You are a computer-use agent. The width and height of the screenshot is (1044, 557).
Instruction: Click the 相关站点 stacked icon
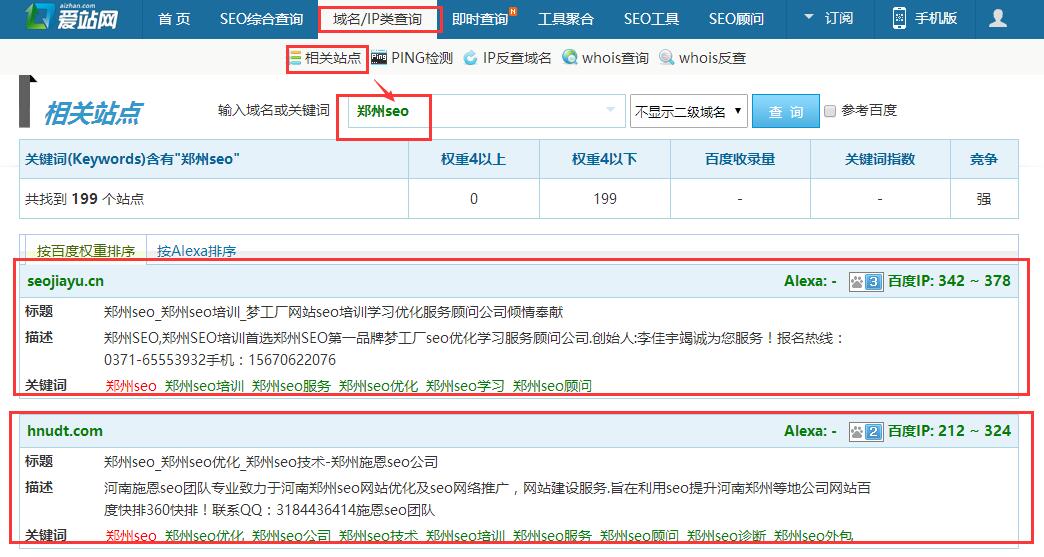click(x=295, y=58)
